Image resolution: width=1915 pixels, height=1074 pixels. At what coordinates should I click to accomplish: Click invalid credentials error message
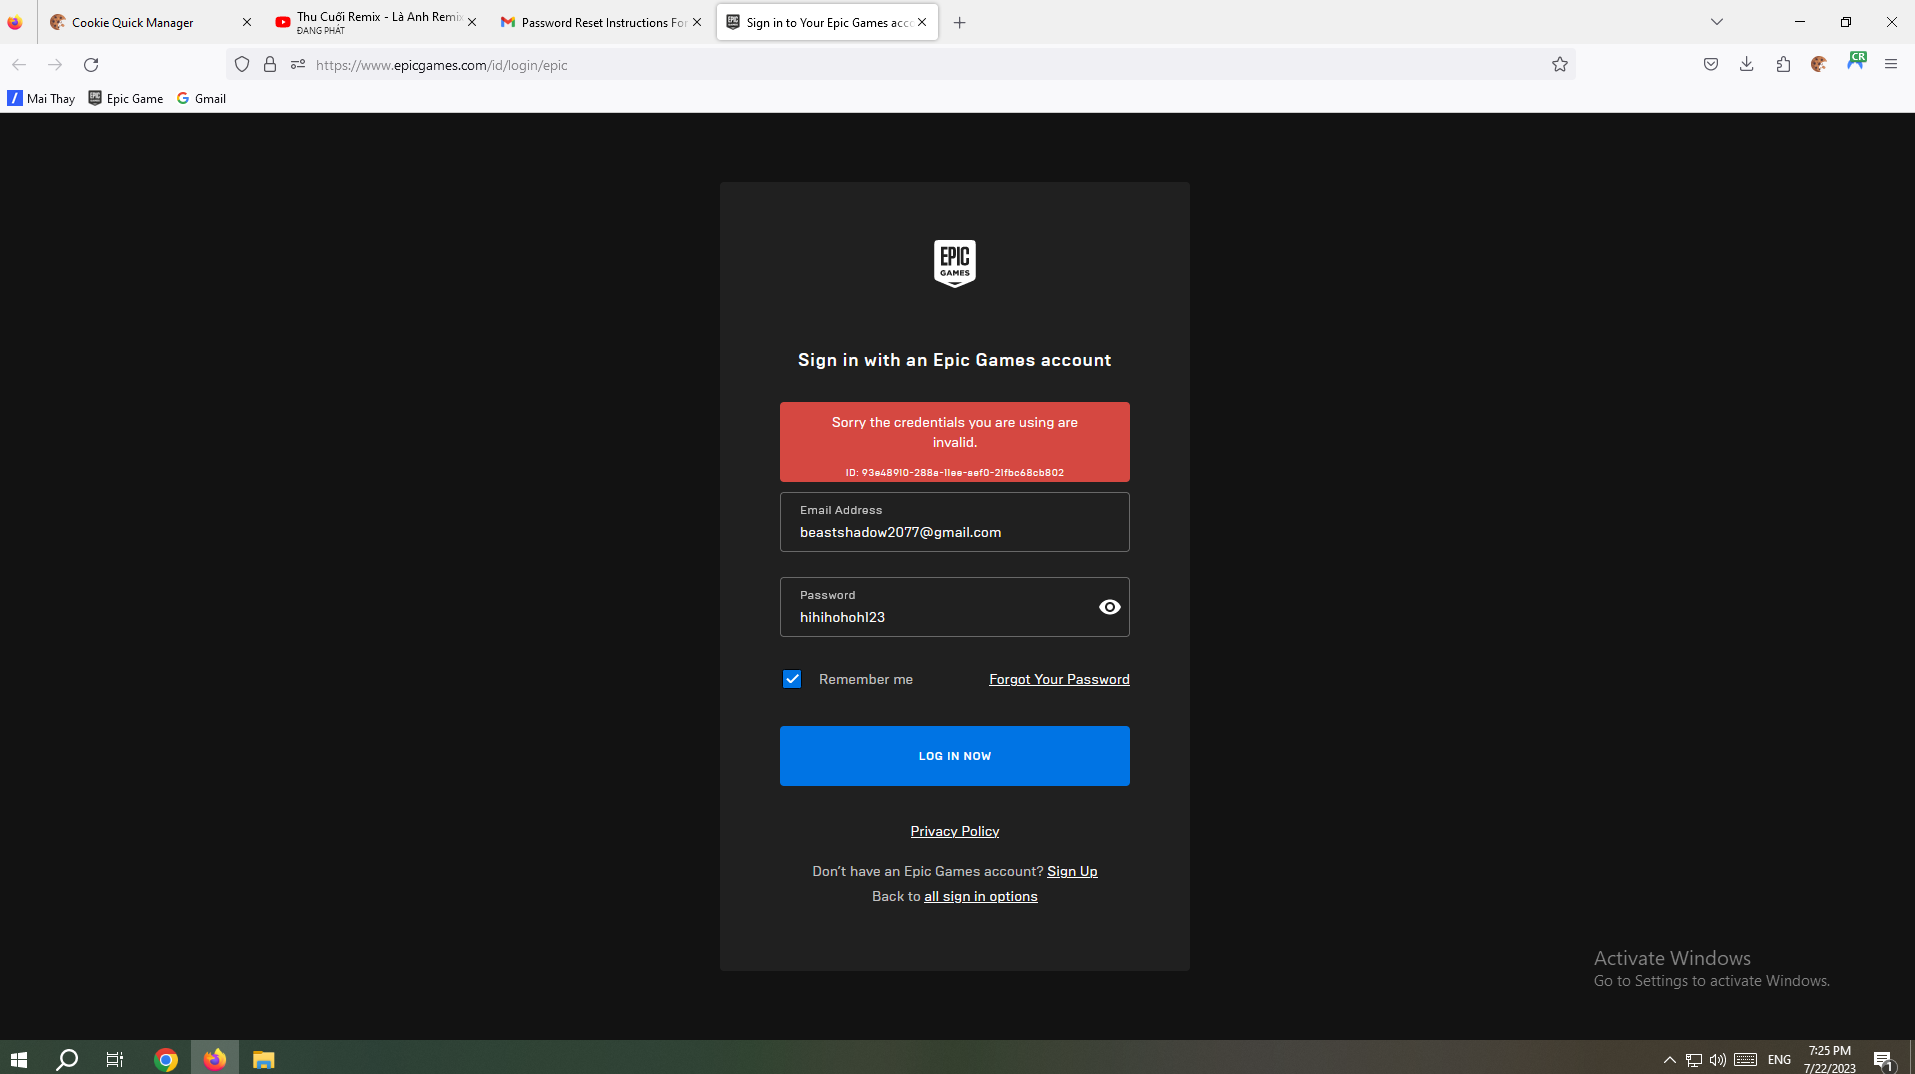(x=955, y=442)
